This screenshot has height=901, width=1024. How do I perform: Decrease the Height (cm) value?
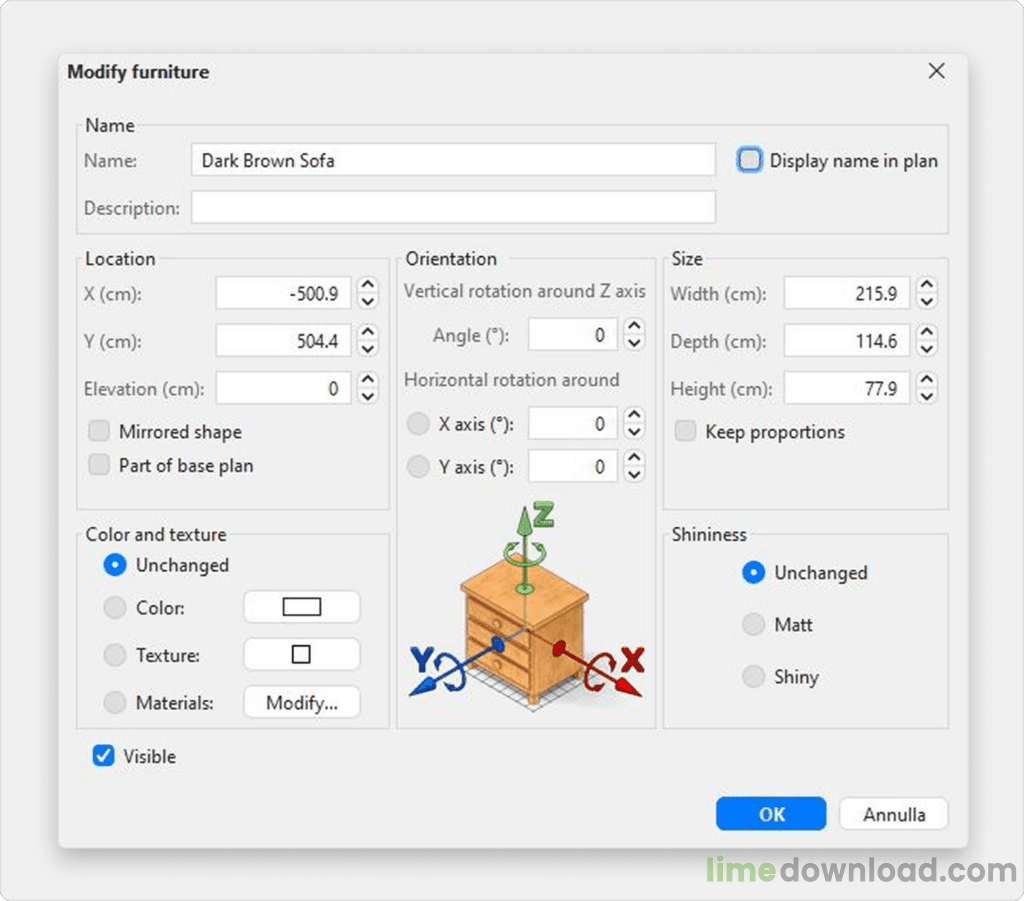click(926, 396)
